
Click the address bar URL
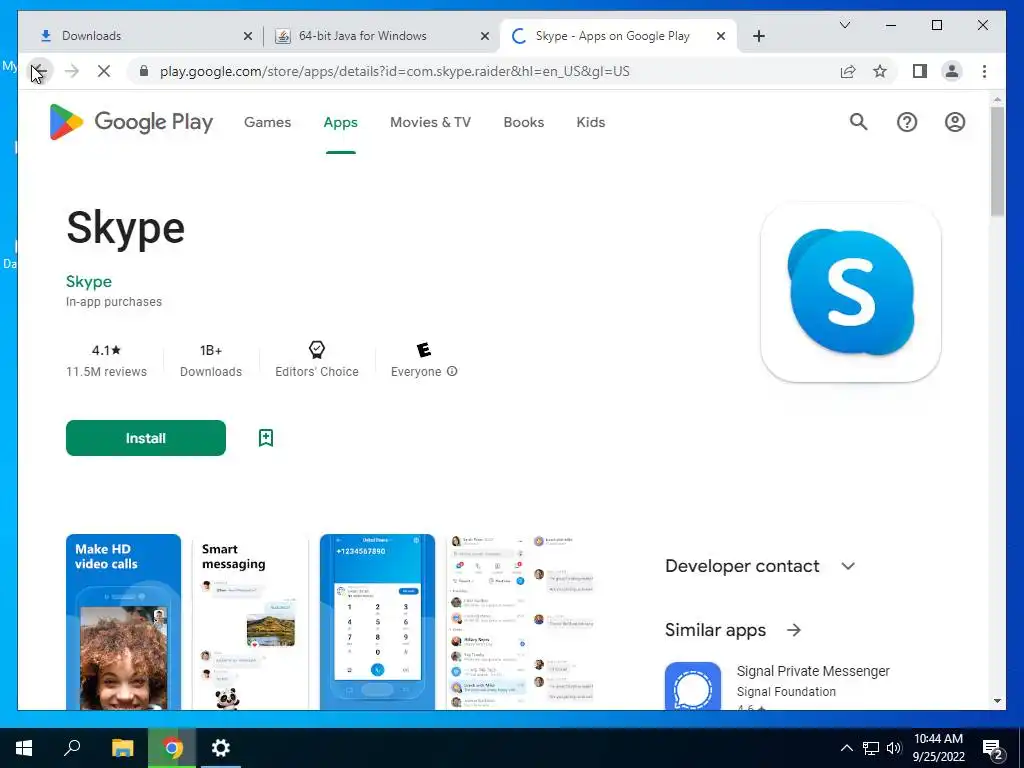tap(394, 71)
